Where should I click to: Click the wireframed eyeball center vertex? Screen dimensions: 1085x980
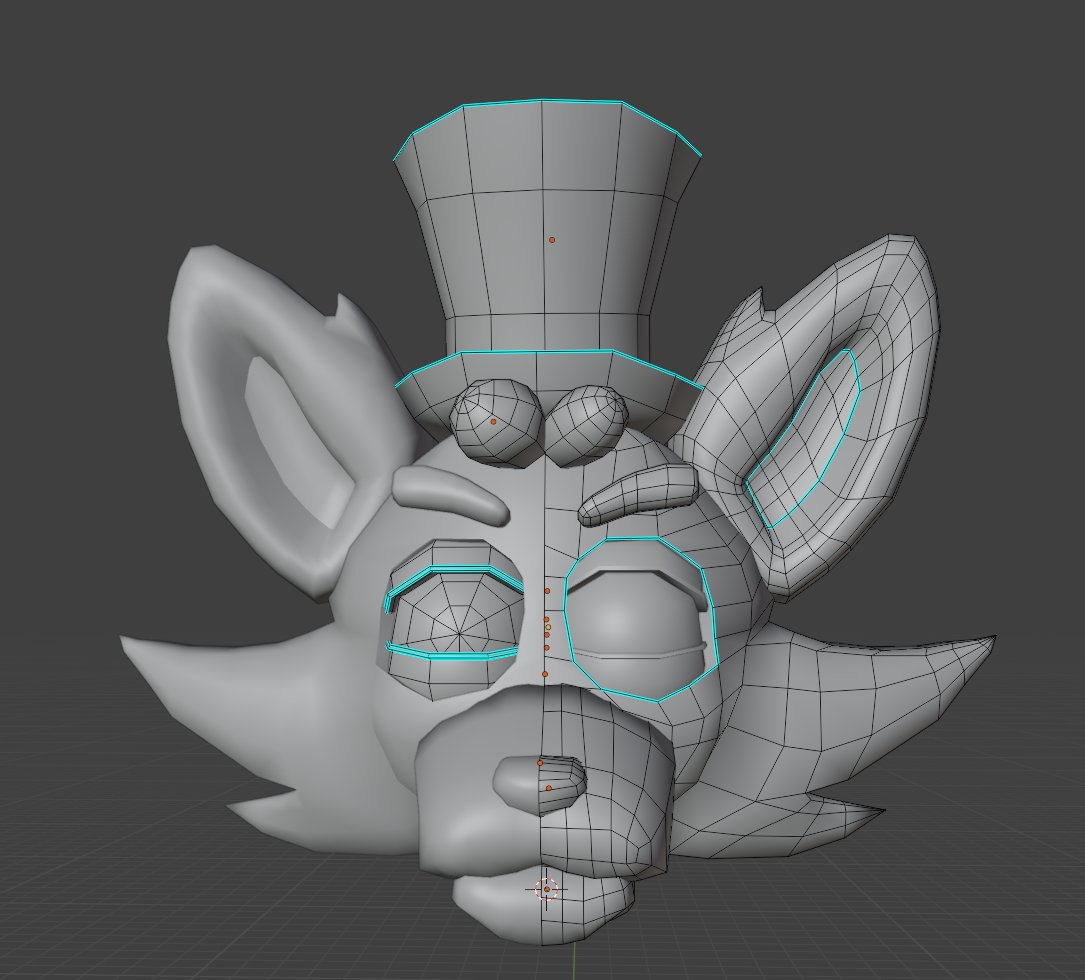tap(459, 633)
